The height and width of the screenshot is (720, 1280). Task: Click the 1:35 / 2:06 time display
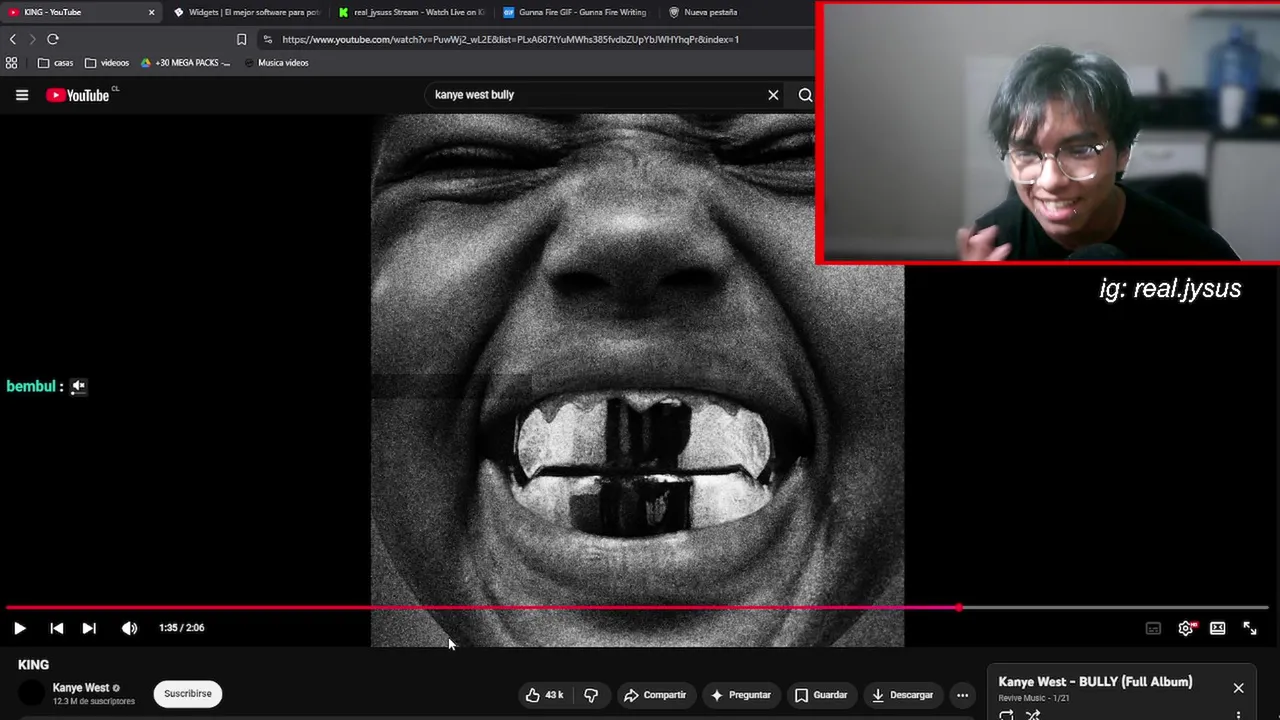[x=181, y=628]
